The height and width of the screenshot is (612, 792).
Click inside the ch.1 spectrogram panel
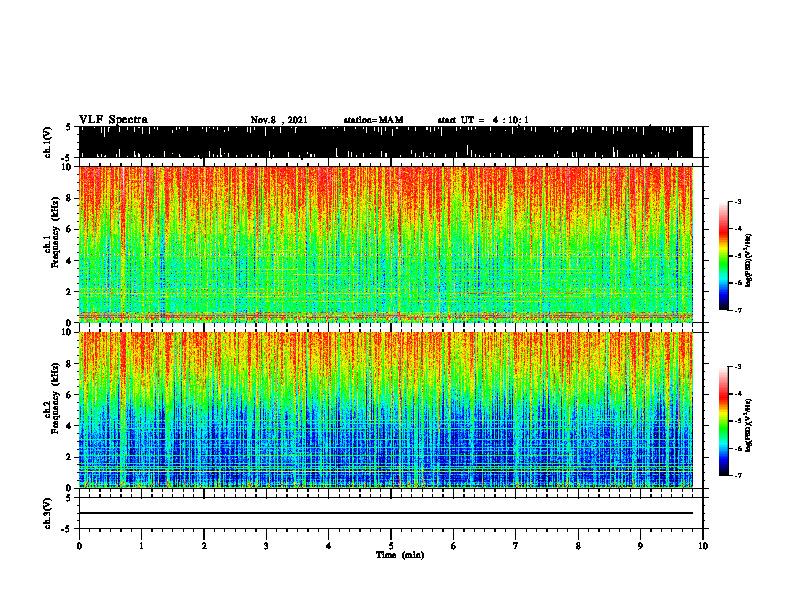click(385, 244)
